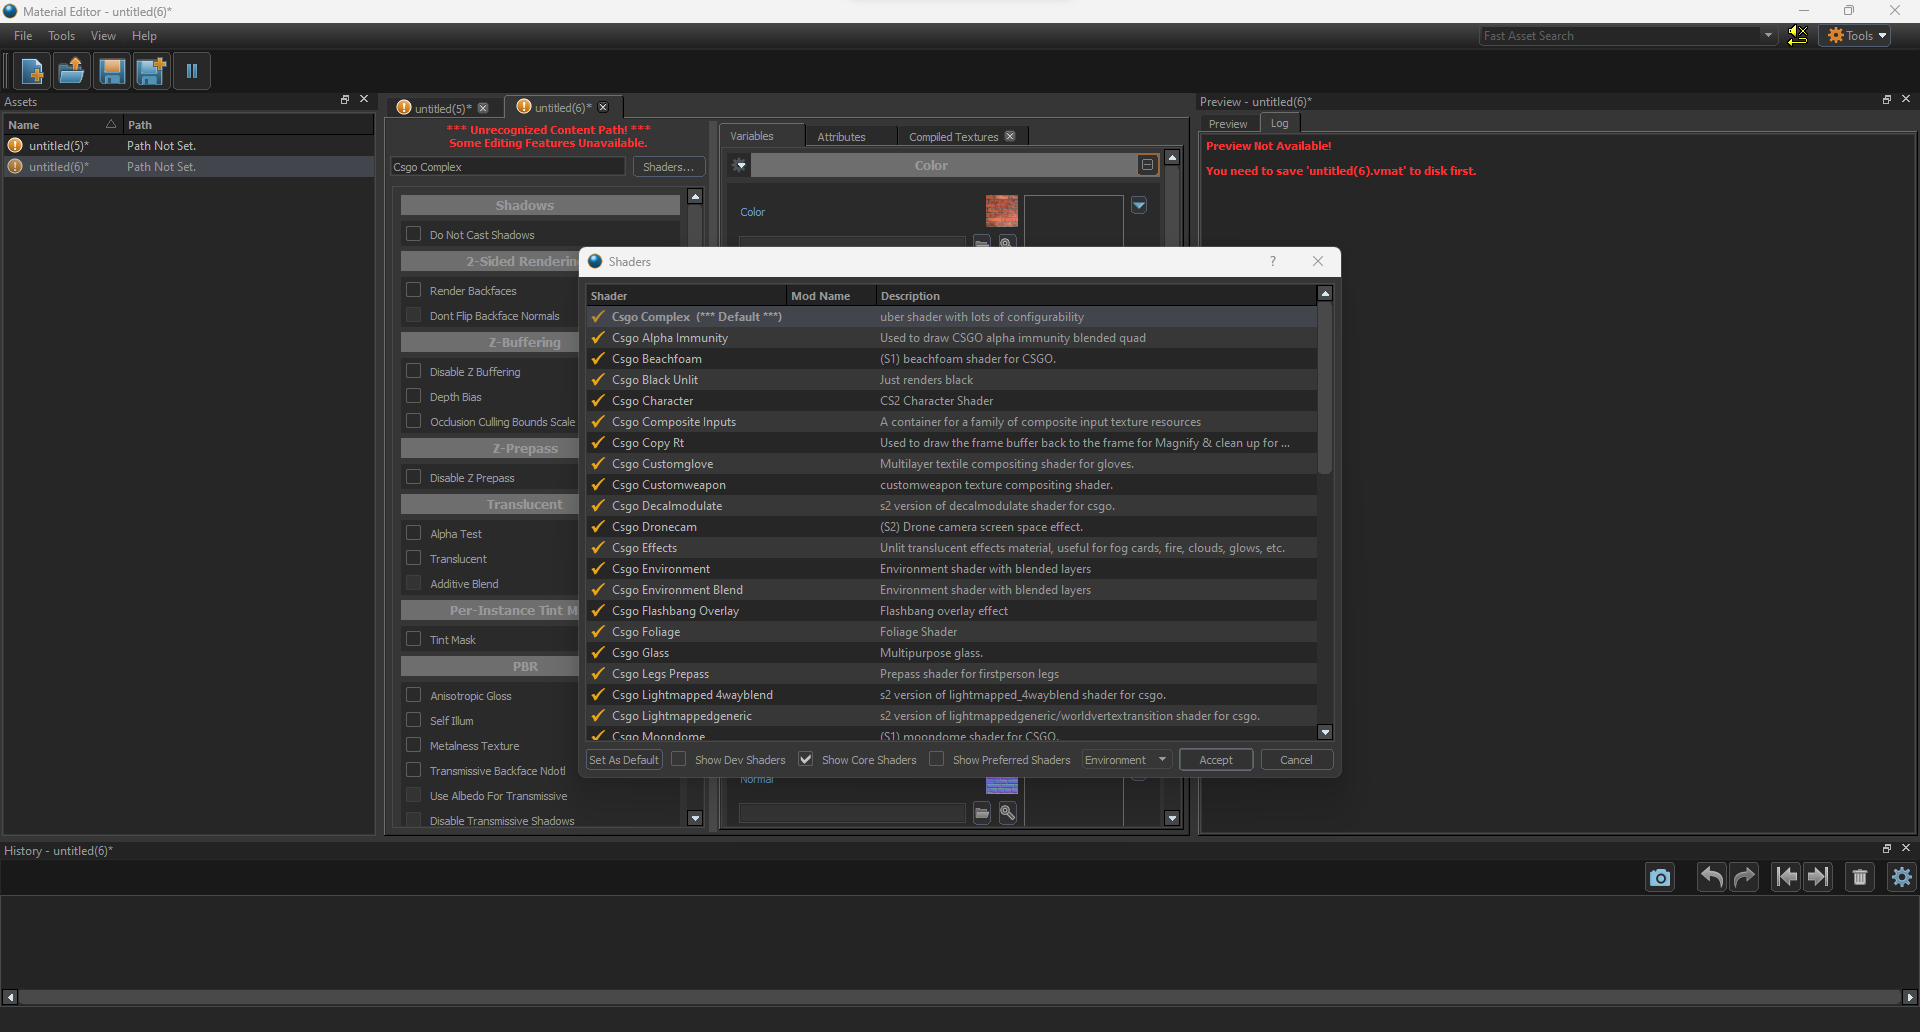Undock the History panel
Screen dimensions: 1920x1032
pyautogui.click(x=1887, y=849)
